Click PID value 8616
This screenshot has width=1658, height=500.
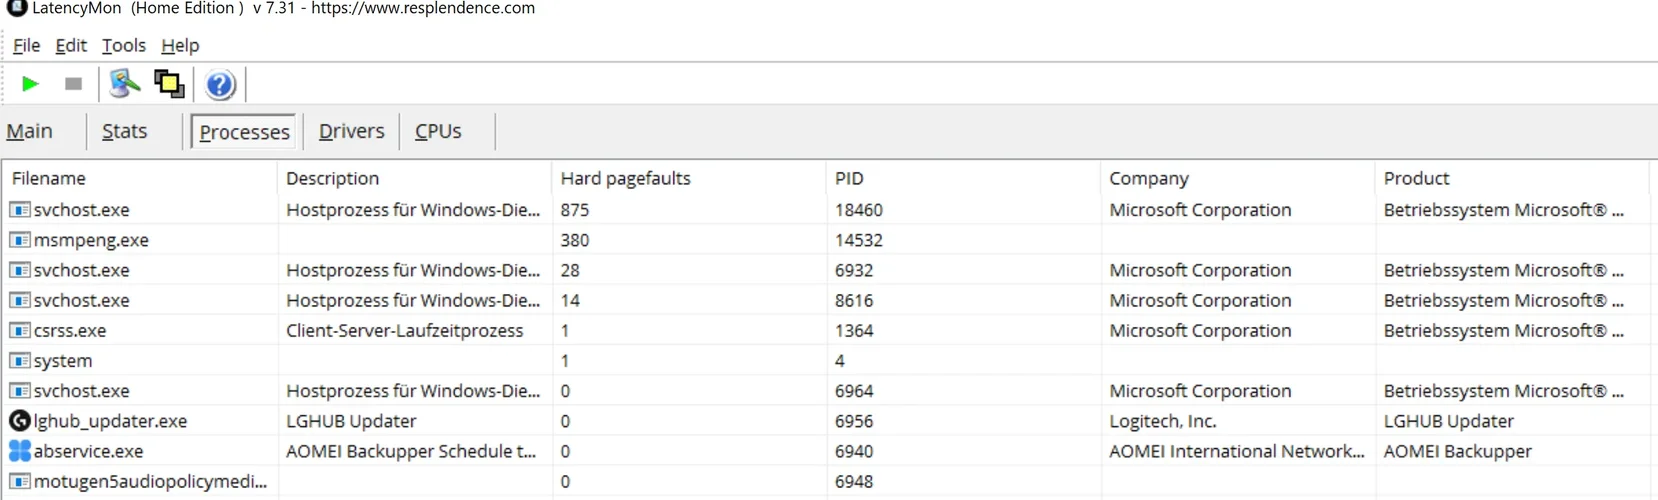click(854, 300)
